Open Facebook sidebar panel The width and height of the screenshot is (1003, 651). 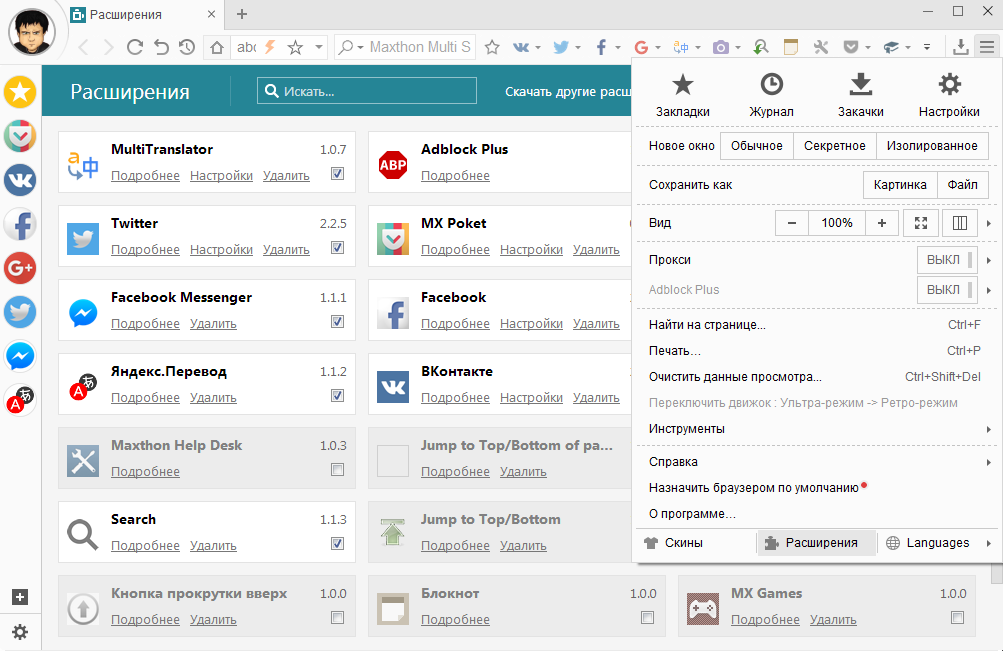20,224
